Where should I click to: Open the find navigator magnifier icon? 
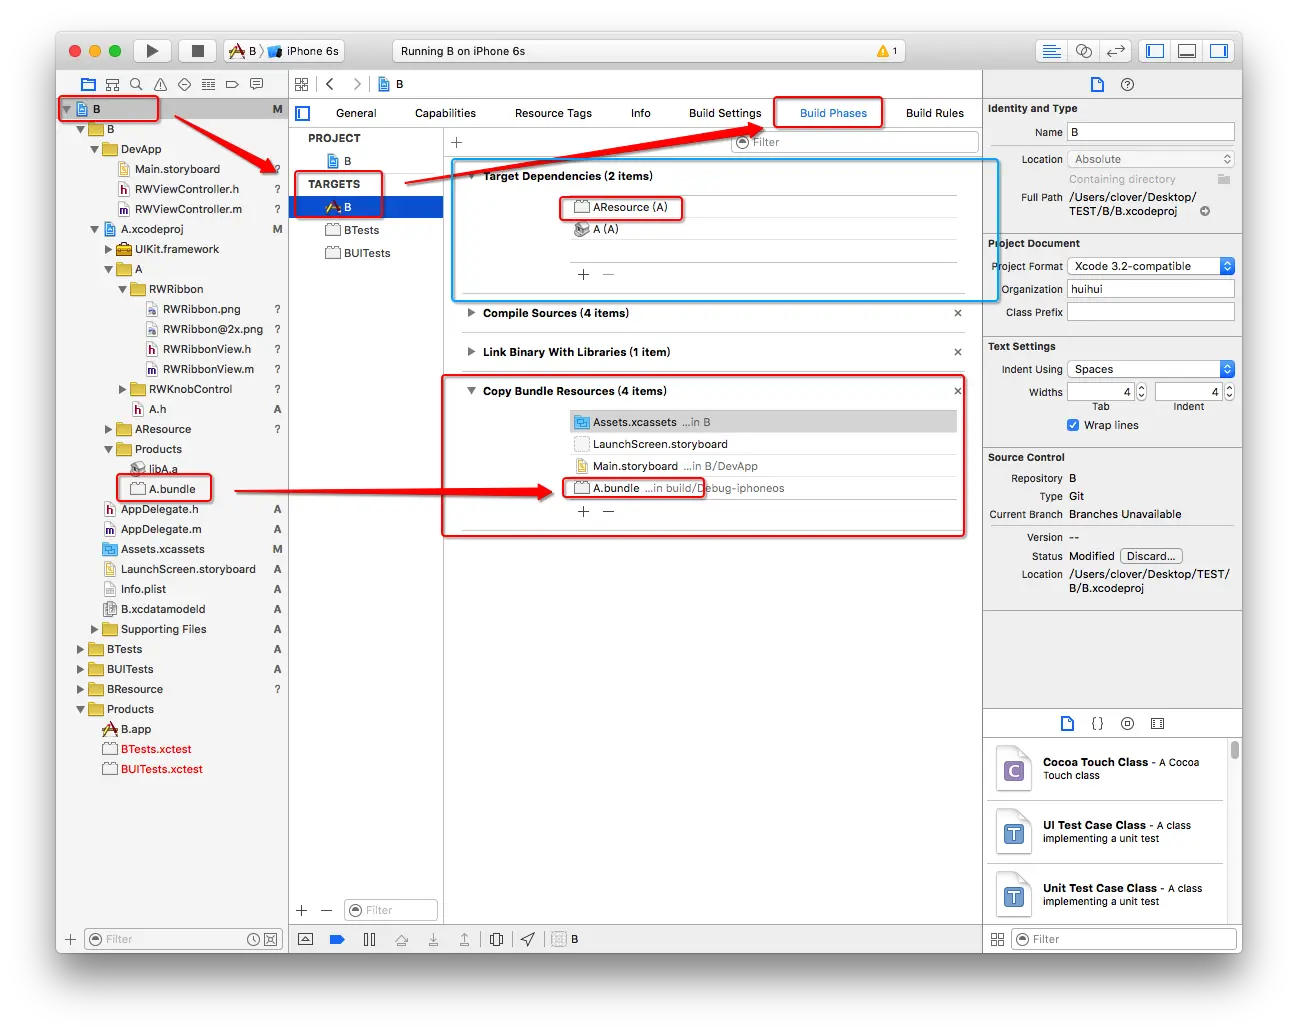pyautogui.click(x=136, y=85)
